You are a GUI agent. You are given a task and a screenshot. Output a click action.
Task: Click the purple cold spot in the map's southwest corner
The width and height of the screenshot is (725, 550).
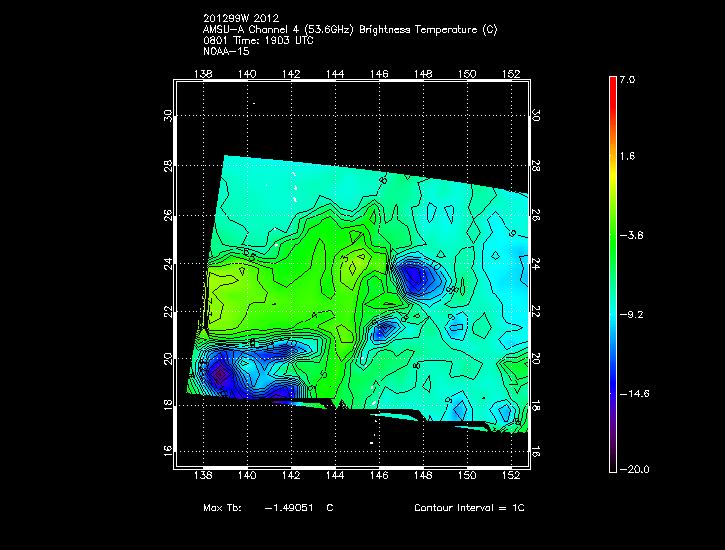[219, 374]
